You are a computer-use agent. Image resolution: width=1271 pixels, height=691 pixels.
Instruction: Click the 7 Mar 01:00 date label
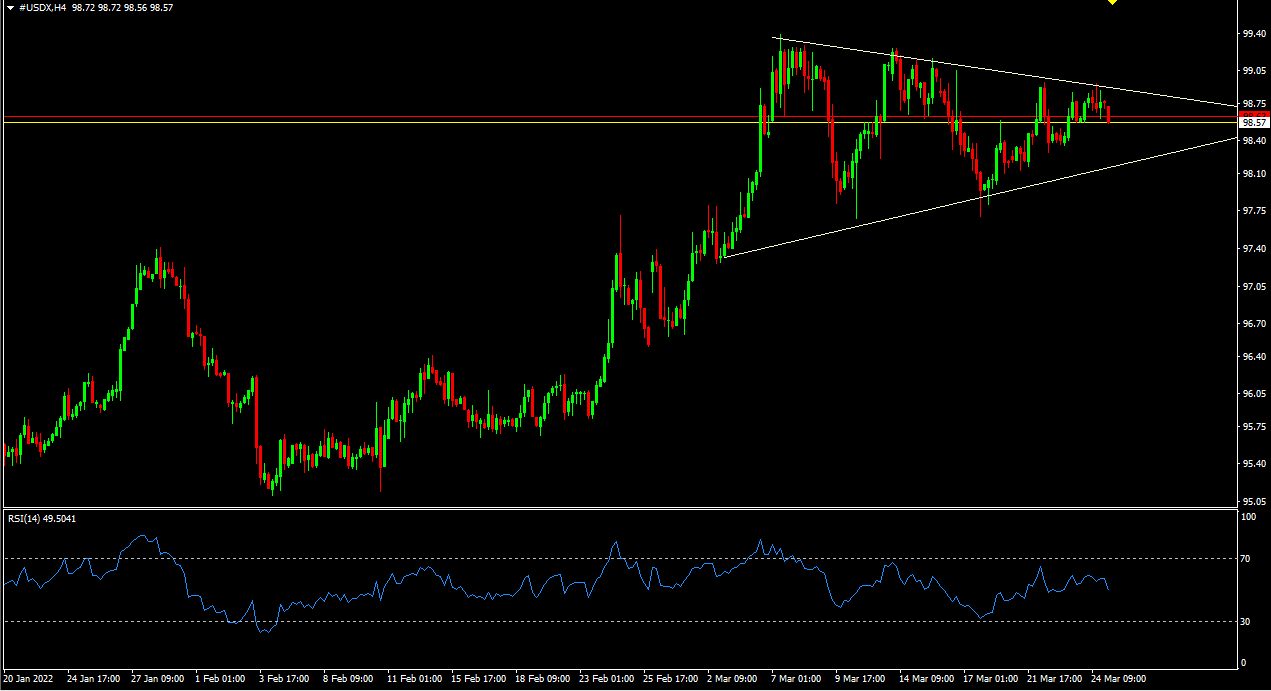(796, 678)
